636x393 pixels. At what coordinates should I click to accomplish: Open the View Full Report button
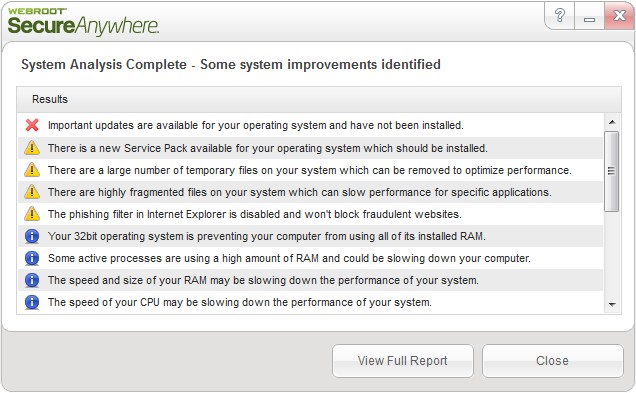coord(402,361)
